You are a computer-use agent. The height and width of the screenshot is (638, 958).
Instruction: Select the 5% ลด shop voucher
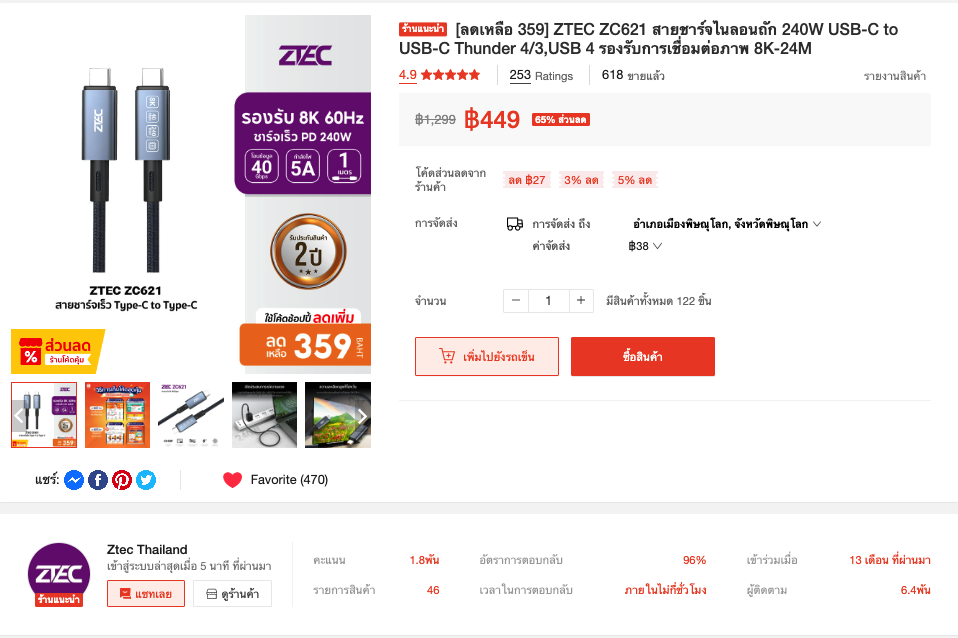[x=635, y=180]
